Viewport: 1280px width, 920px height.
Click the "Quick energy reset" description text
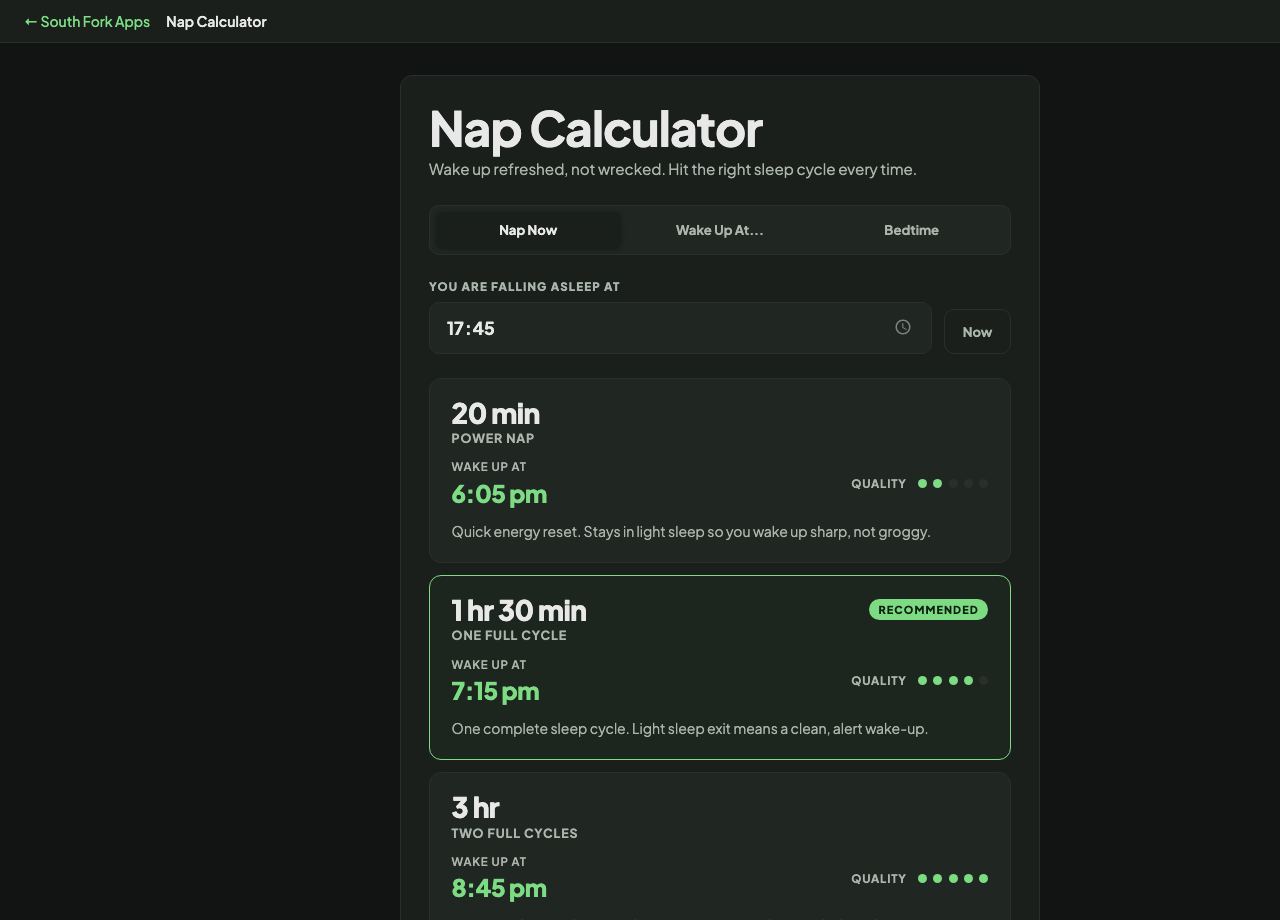[x=691, y=532]
